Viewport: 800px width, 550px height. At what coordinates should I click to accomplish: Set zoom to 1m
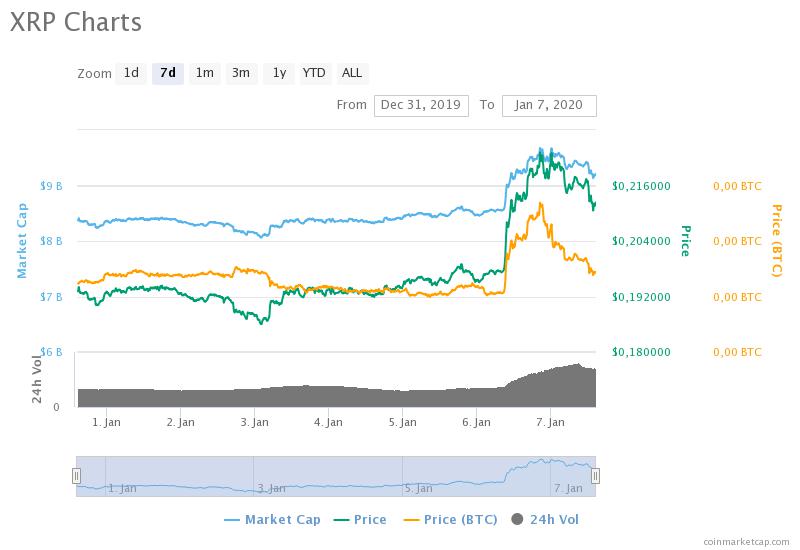pyautogui.click(x=205, y=73)
